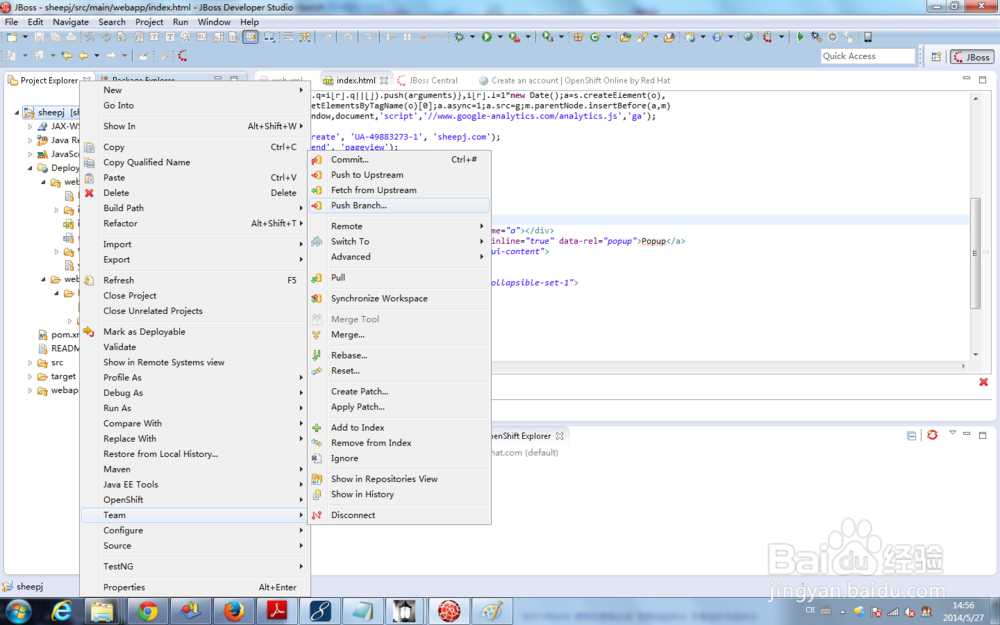
Task: Click the red X icon below editor
Action: pos(983,382)
